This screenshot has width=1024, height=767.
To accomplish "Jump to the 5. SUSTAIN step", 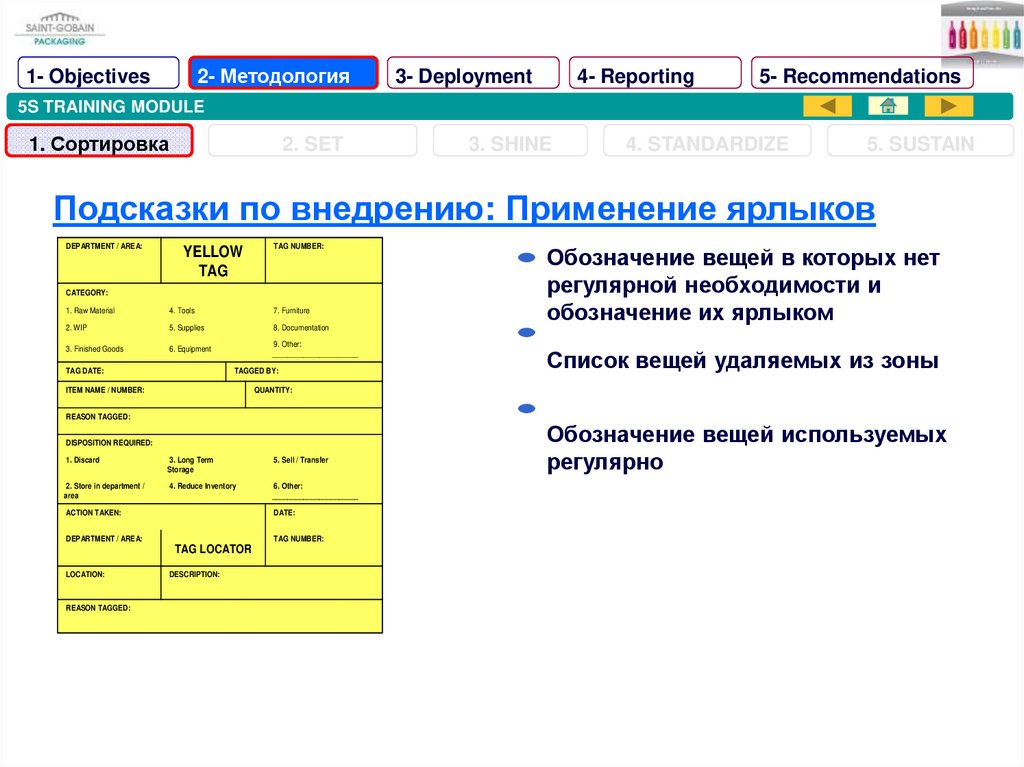I will coord(919,143).
